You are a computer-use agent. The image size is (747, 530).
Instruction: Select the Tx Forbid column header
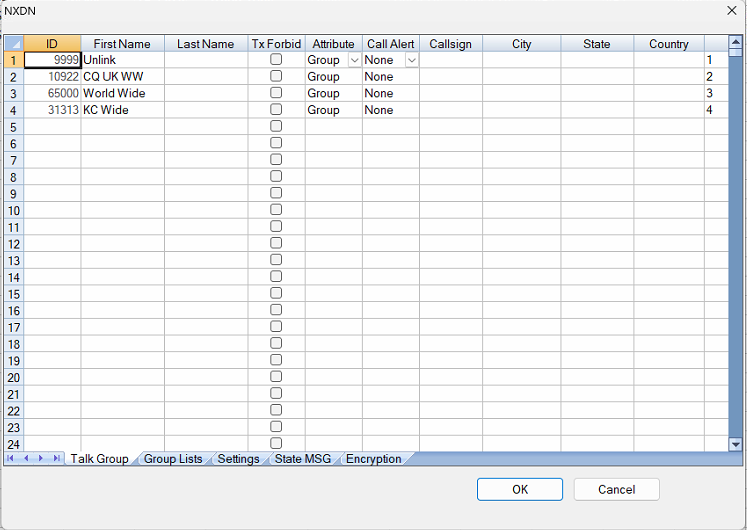276,44
